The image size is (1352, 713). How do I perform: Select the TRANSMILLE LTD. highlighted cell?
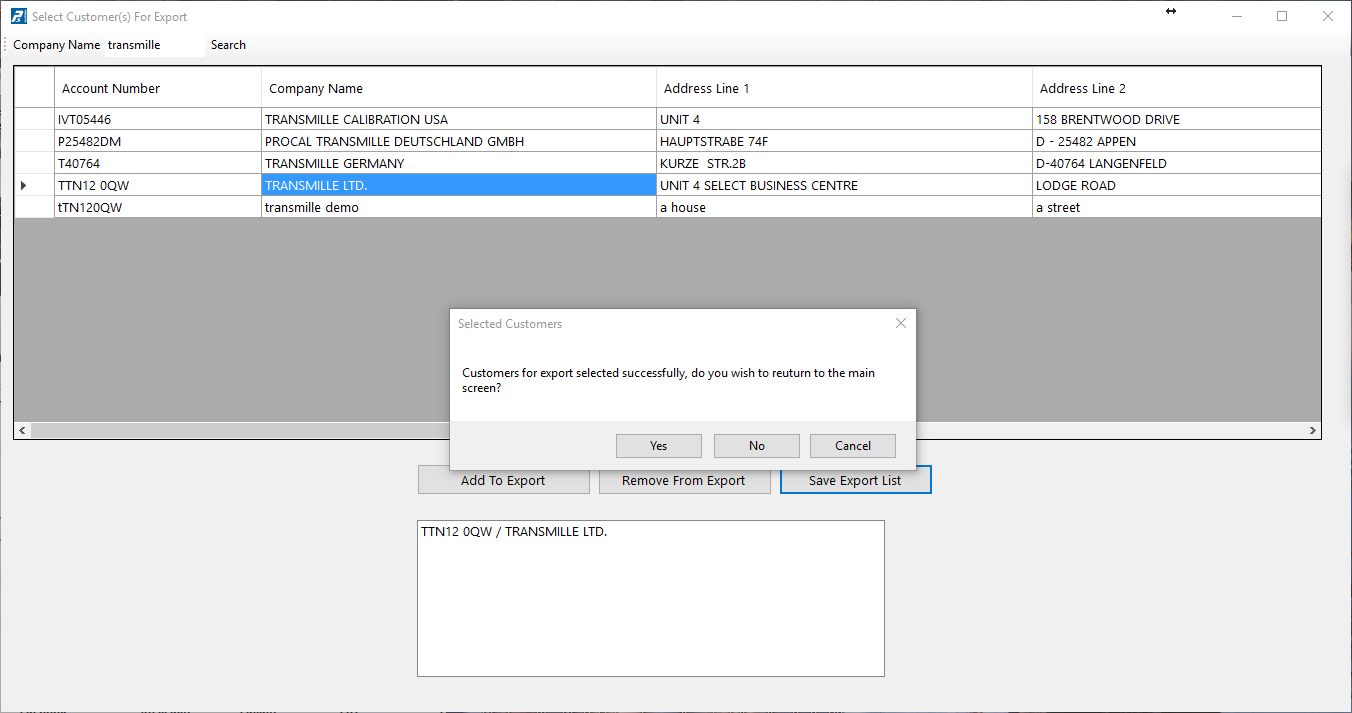coord(459,186)
